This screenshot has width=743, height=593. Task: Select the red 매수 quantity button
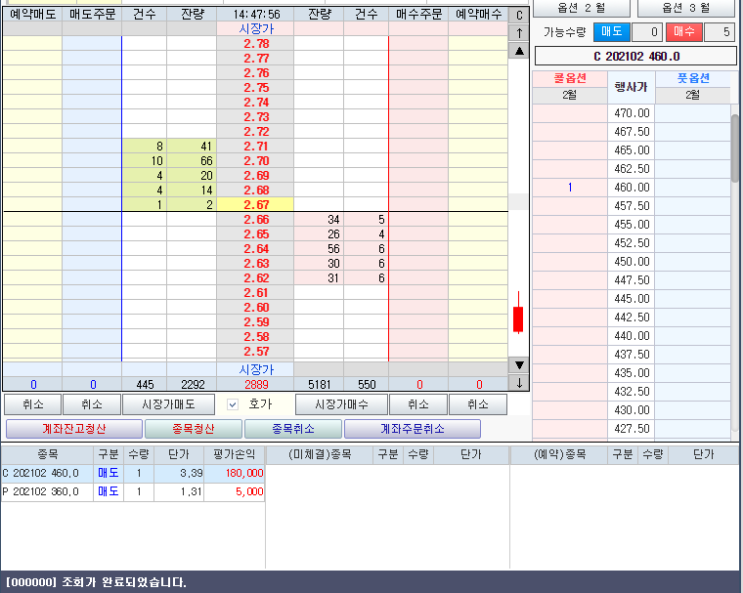(x=684, y=32)
